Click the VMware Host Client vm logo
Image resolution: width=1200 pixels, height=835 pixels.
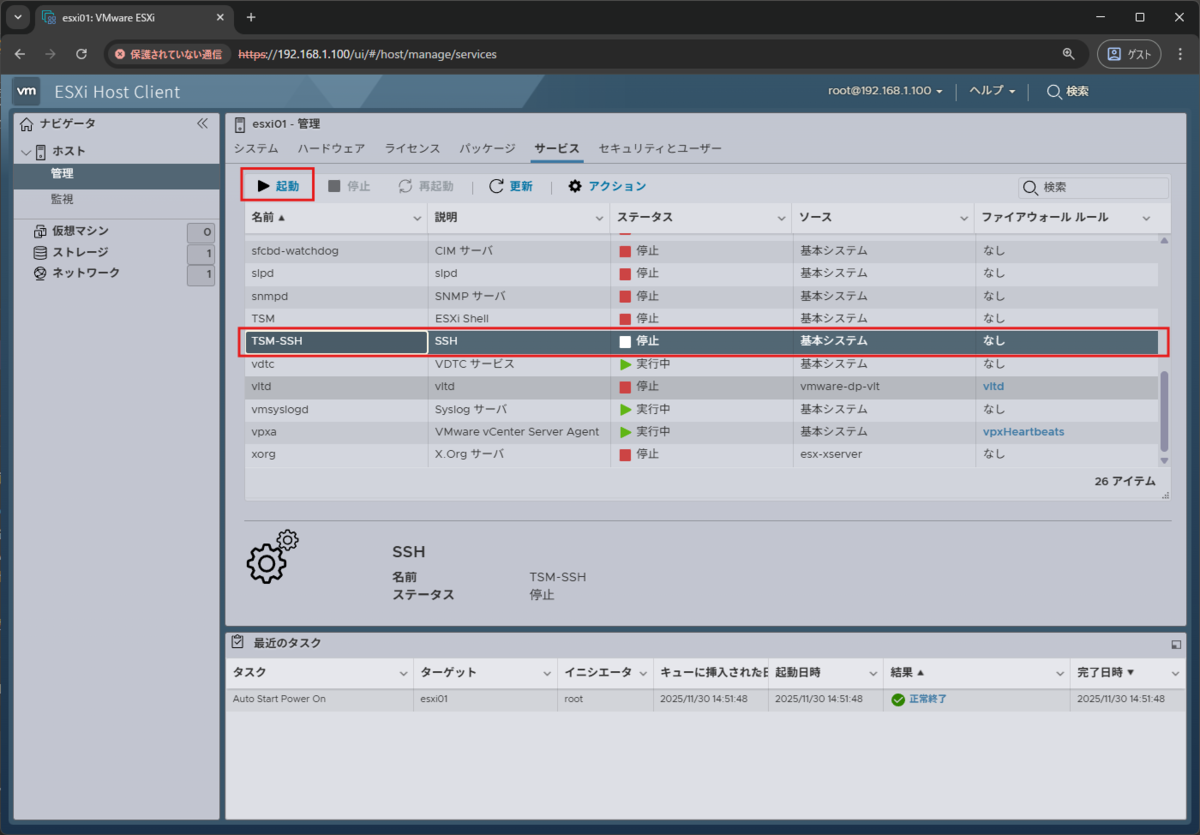[26, 91]
